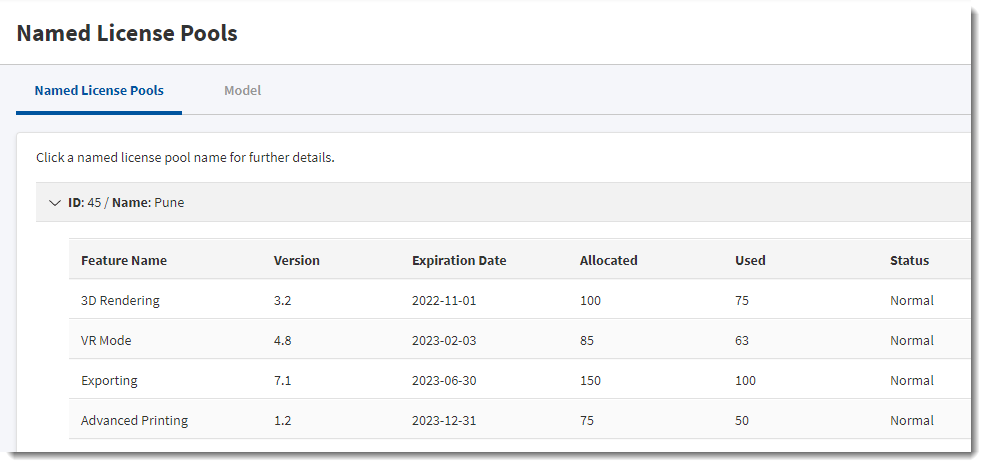The height and width of the screenshot is (467, 986).
Task: Click allocated value 150 for Exporting
Action: point(591,381)
